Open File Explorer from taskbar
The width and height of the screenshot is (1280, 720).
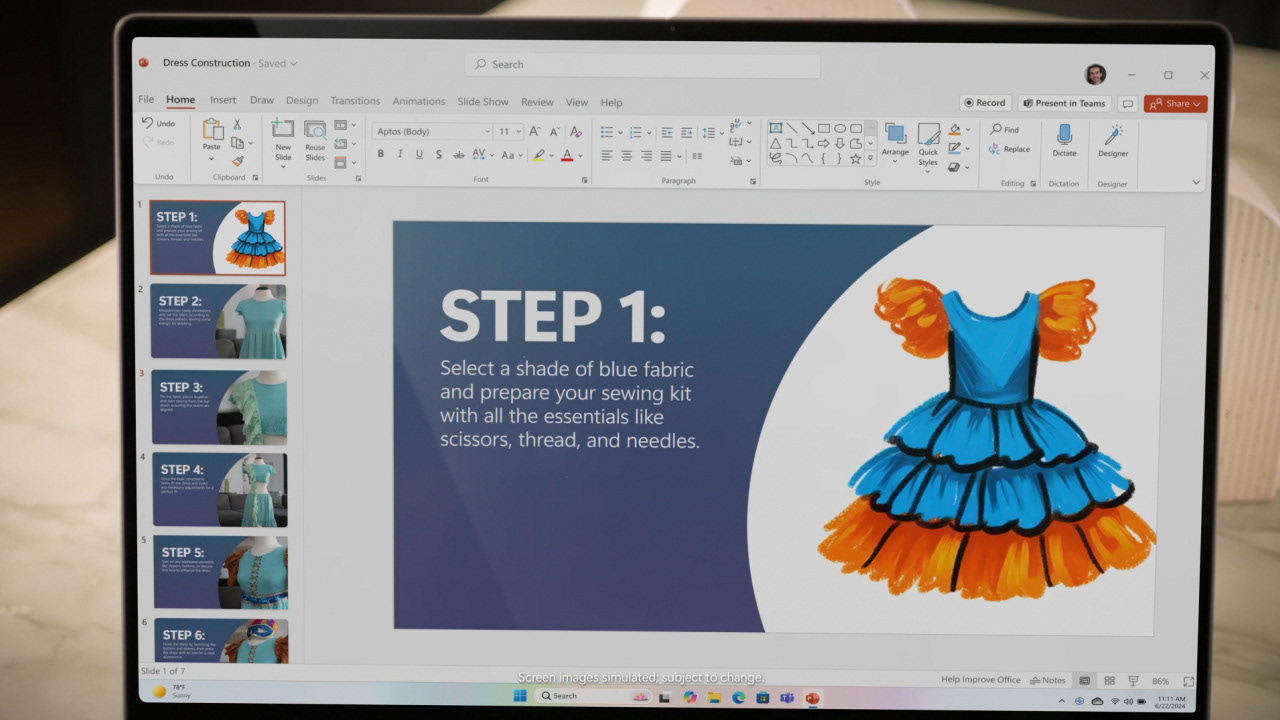coord(715,697)
